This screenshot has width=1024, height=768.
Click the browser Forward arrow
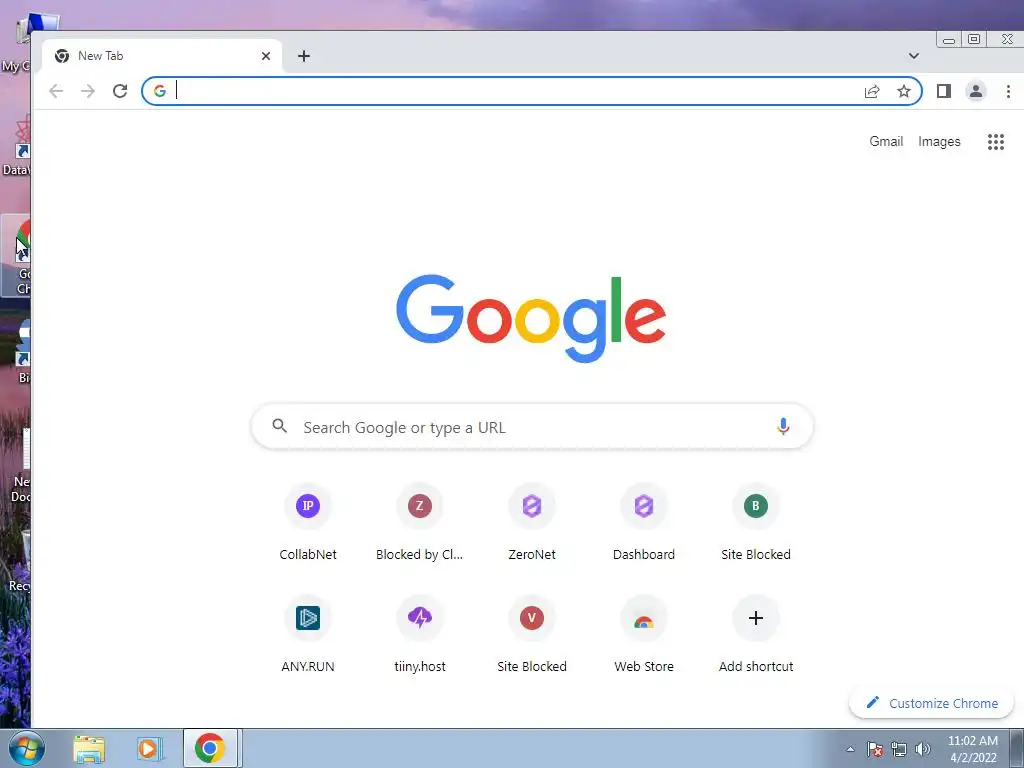tap(88, 91)
